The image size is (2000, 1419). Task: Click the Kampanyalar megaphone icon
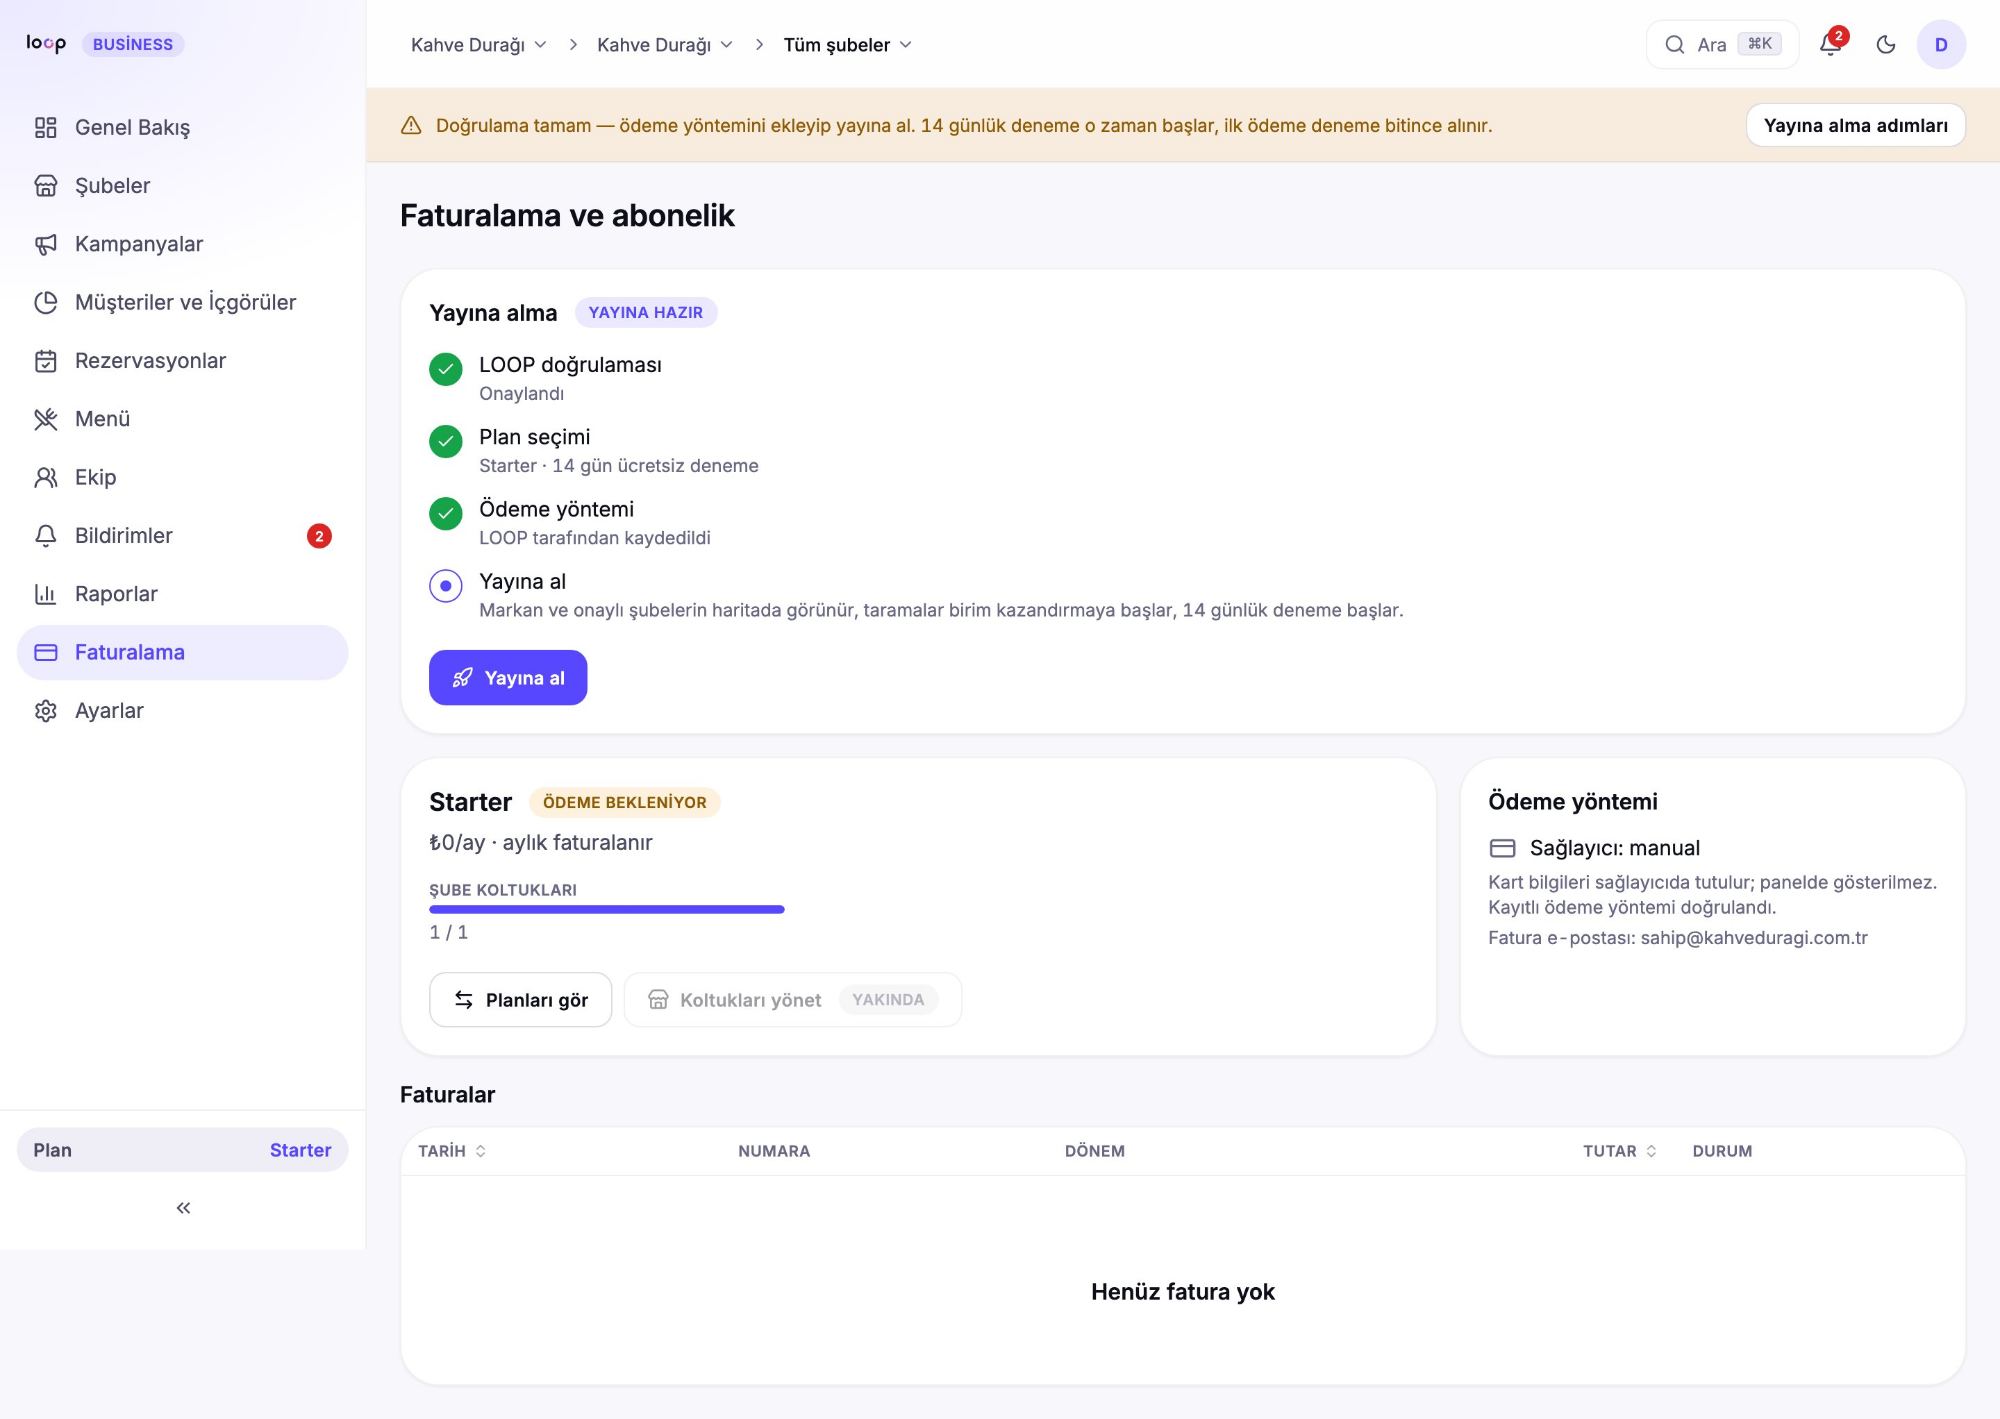click(x=46, y=244)
